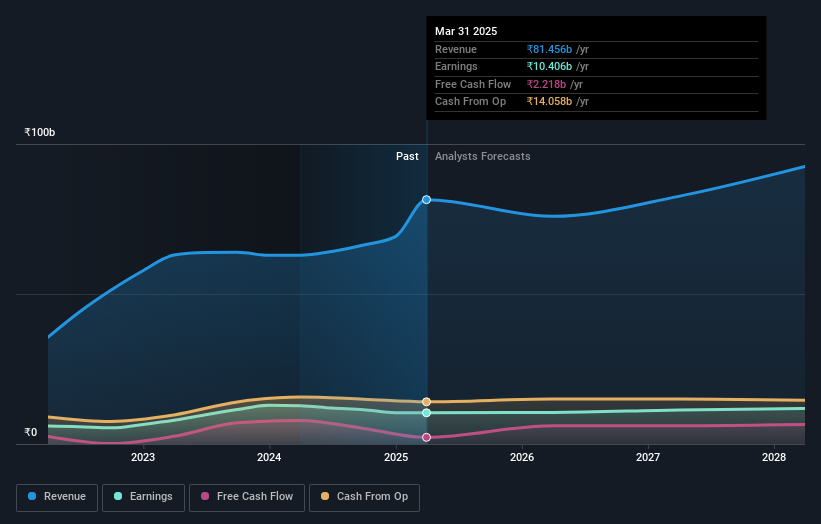This screenshot has width=821, height=524.
Task: Toggle the Revenue legend series
Action: point(57,497)
